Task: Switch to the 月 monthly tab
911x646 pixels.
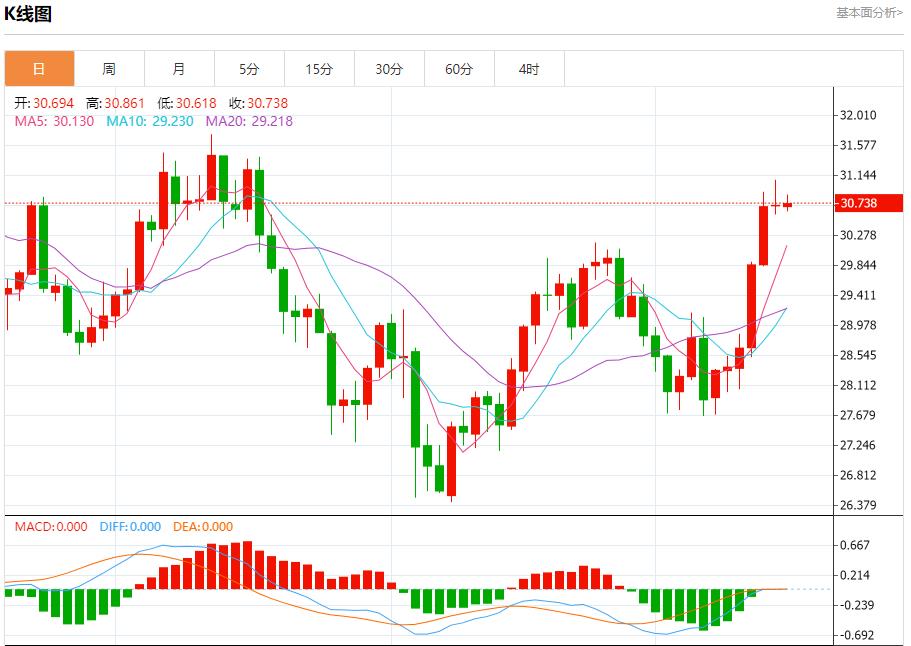Action: click(179, 69)
